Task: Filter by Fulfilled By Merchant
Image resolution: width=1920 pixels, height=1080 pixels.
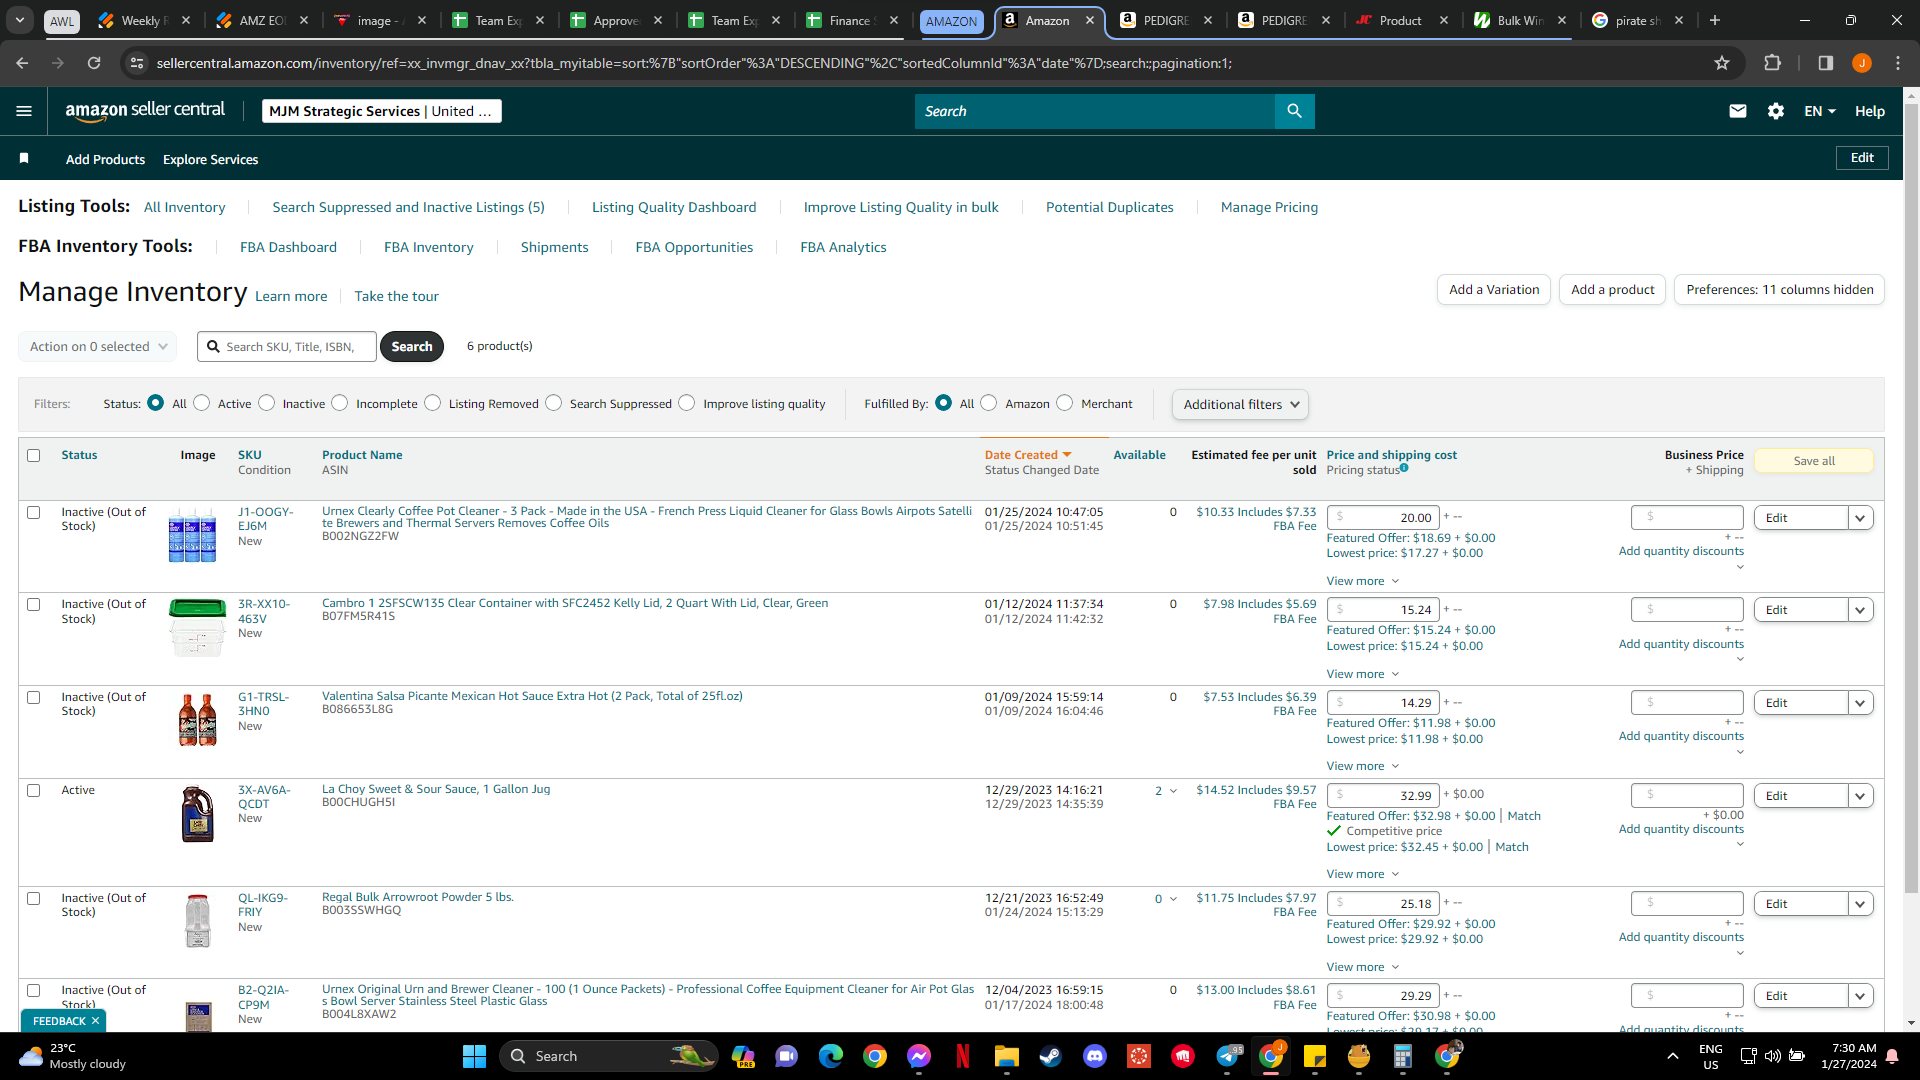Action: coord(1065,403)
